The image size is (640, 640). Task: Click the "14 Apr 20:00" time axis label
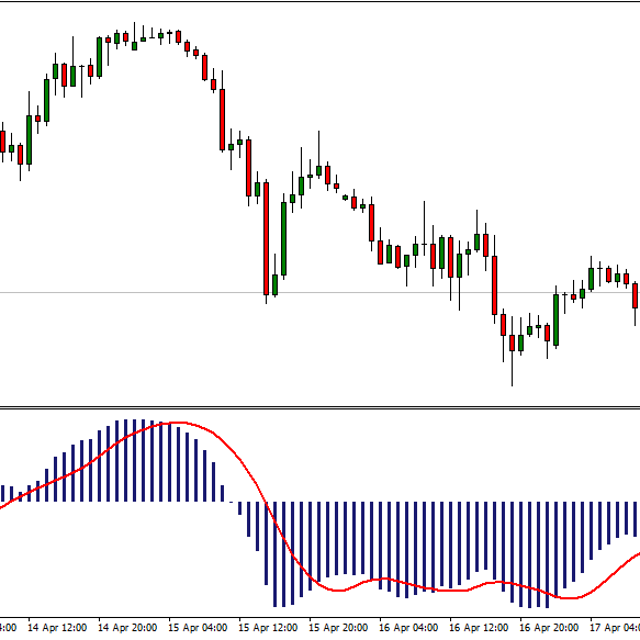(127, 628)
